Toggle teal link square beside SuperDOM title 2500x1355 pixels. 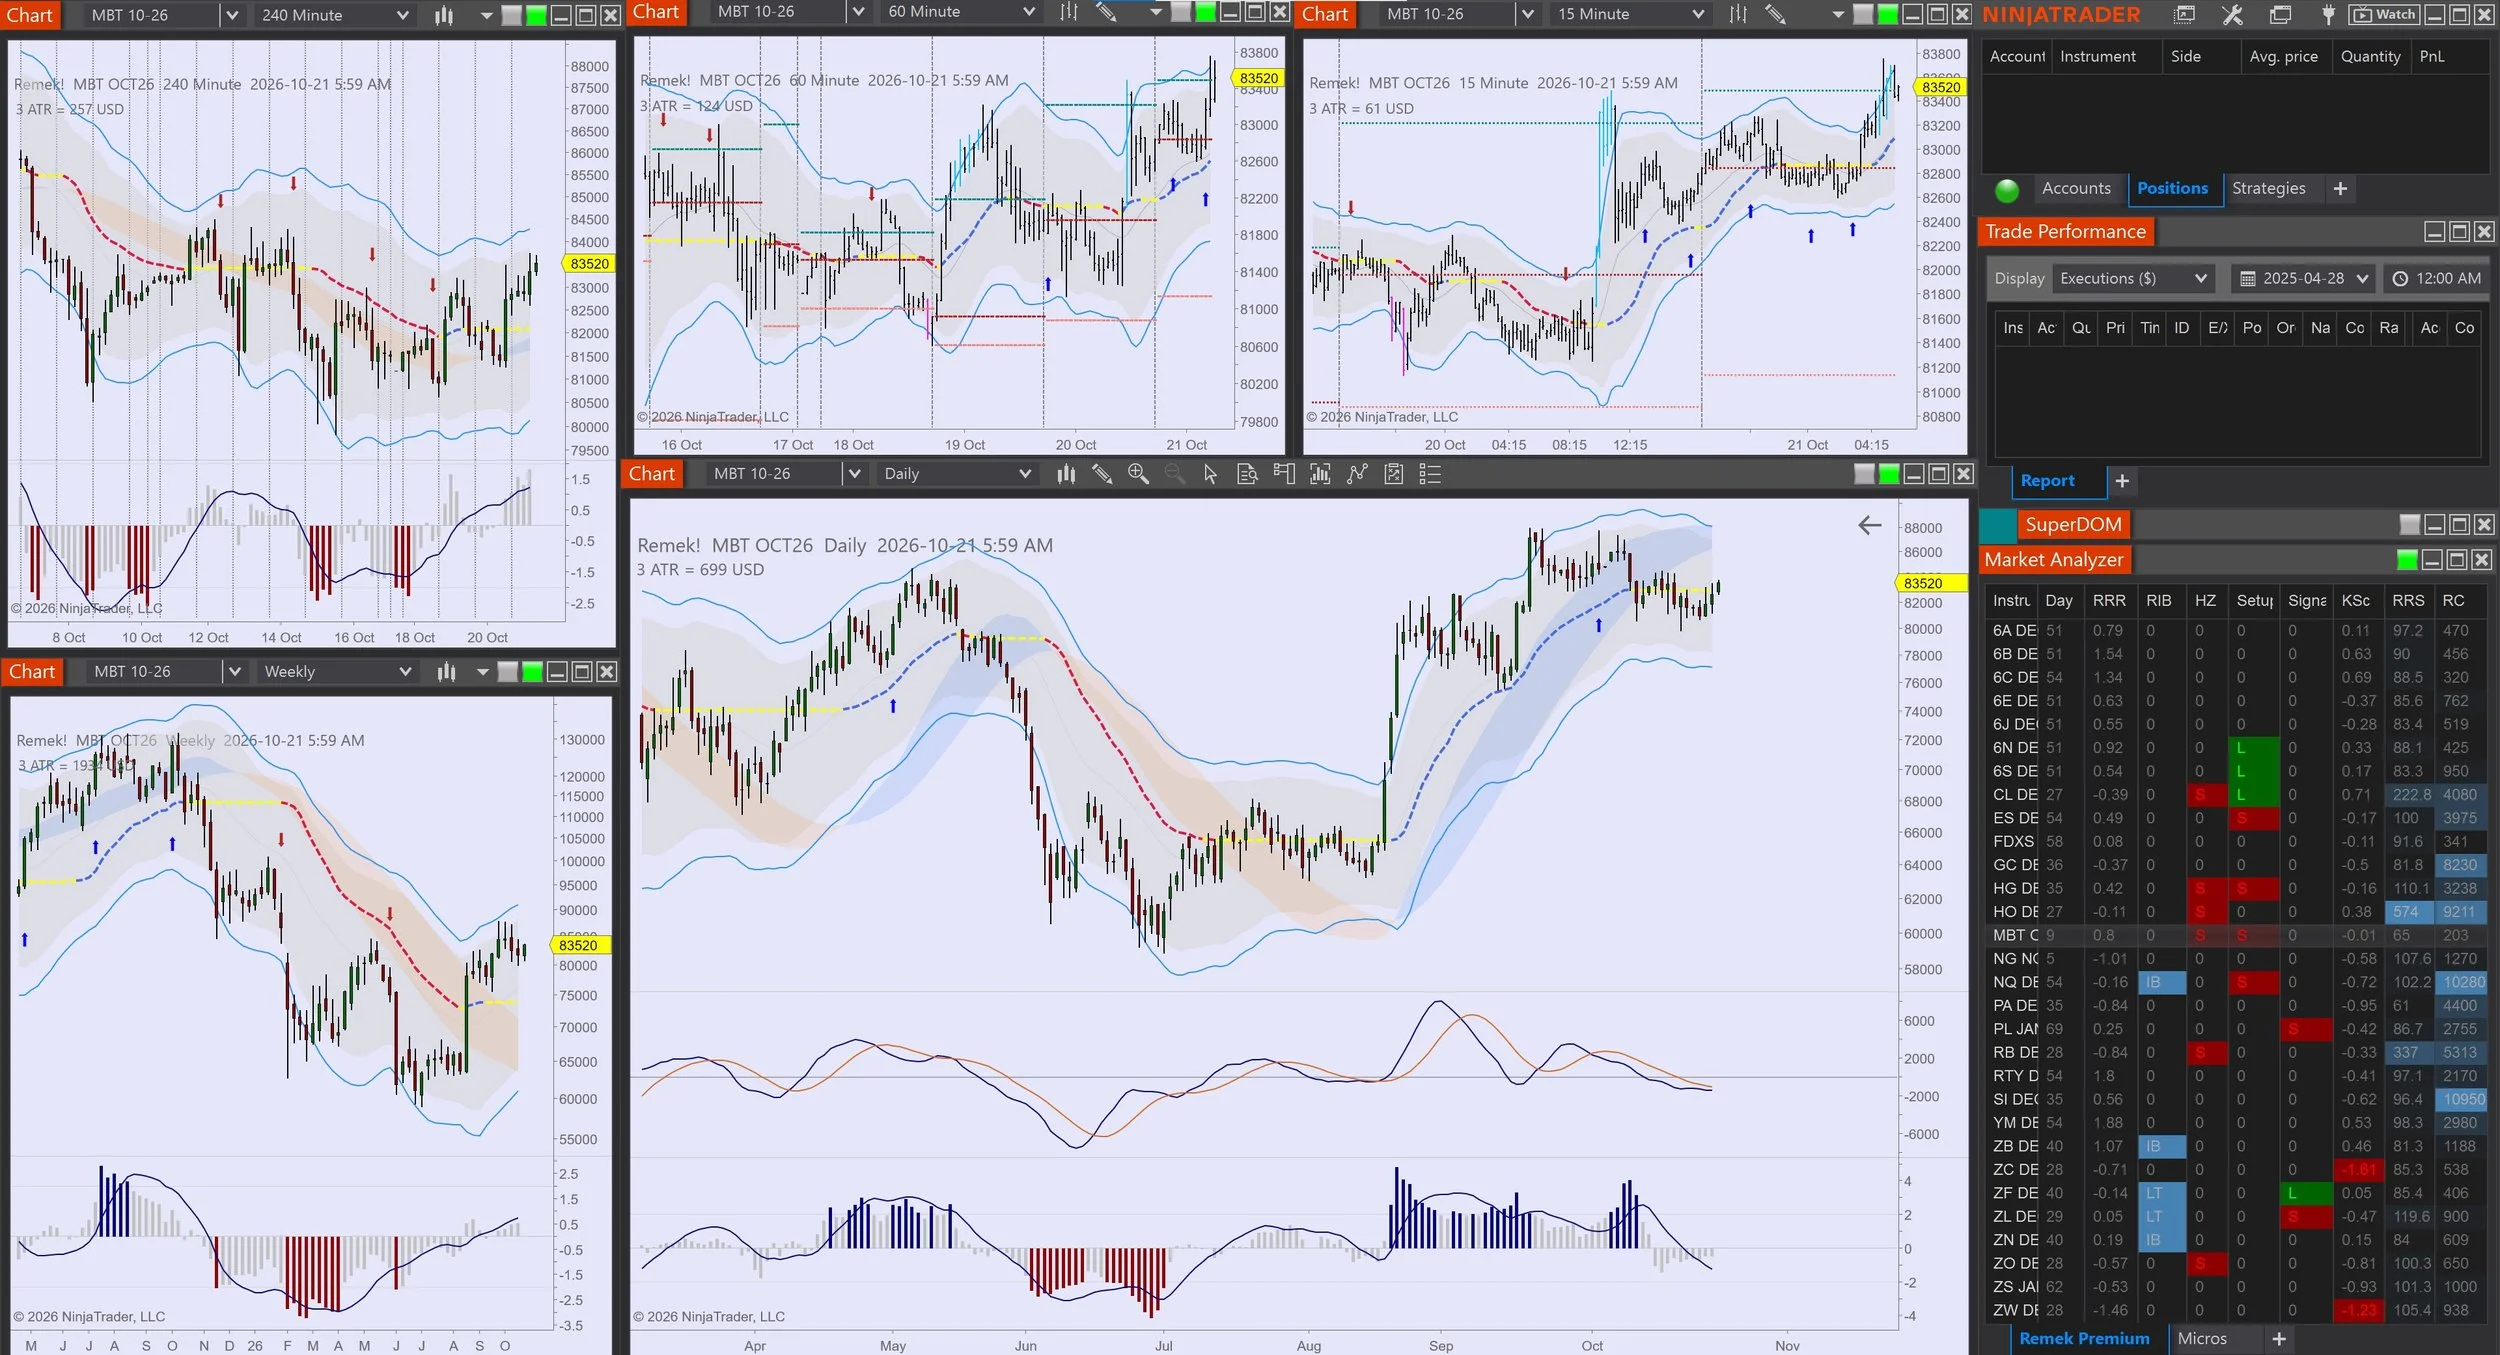coord(1998,524)
